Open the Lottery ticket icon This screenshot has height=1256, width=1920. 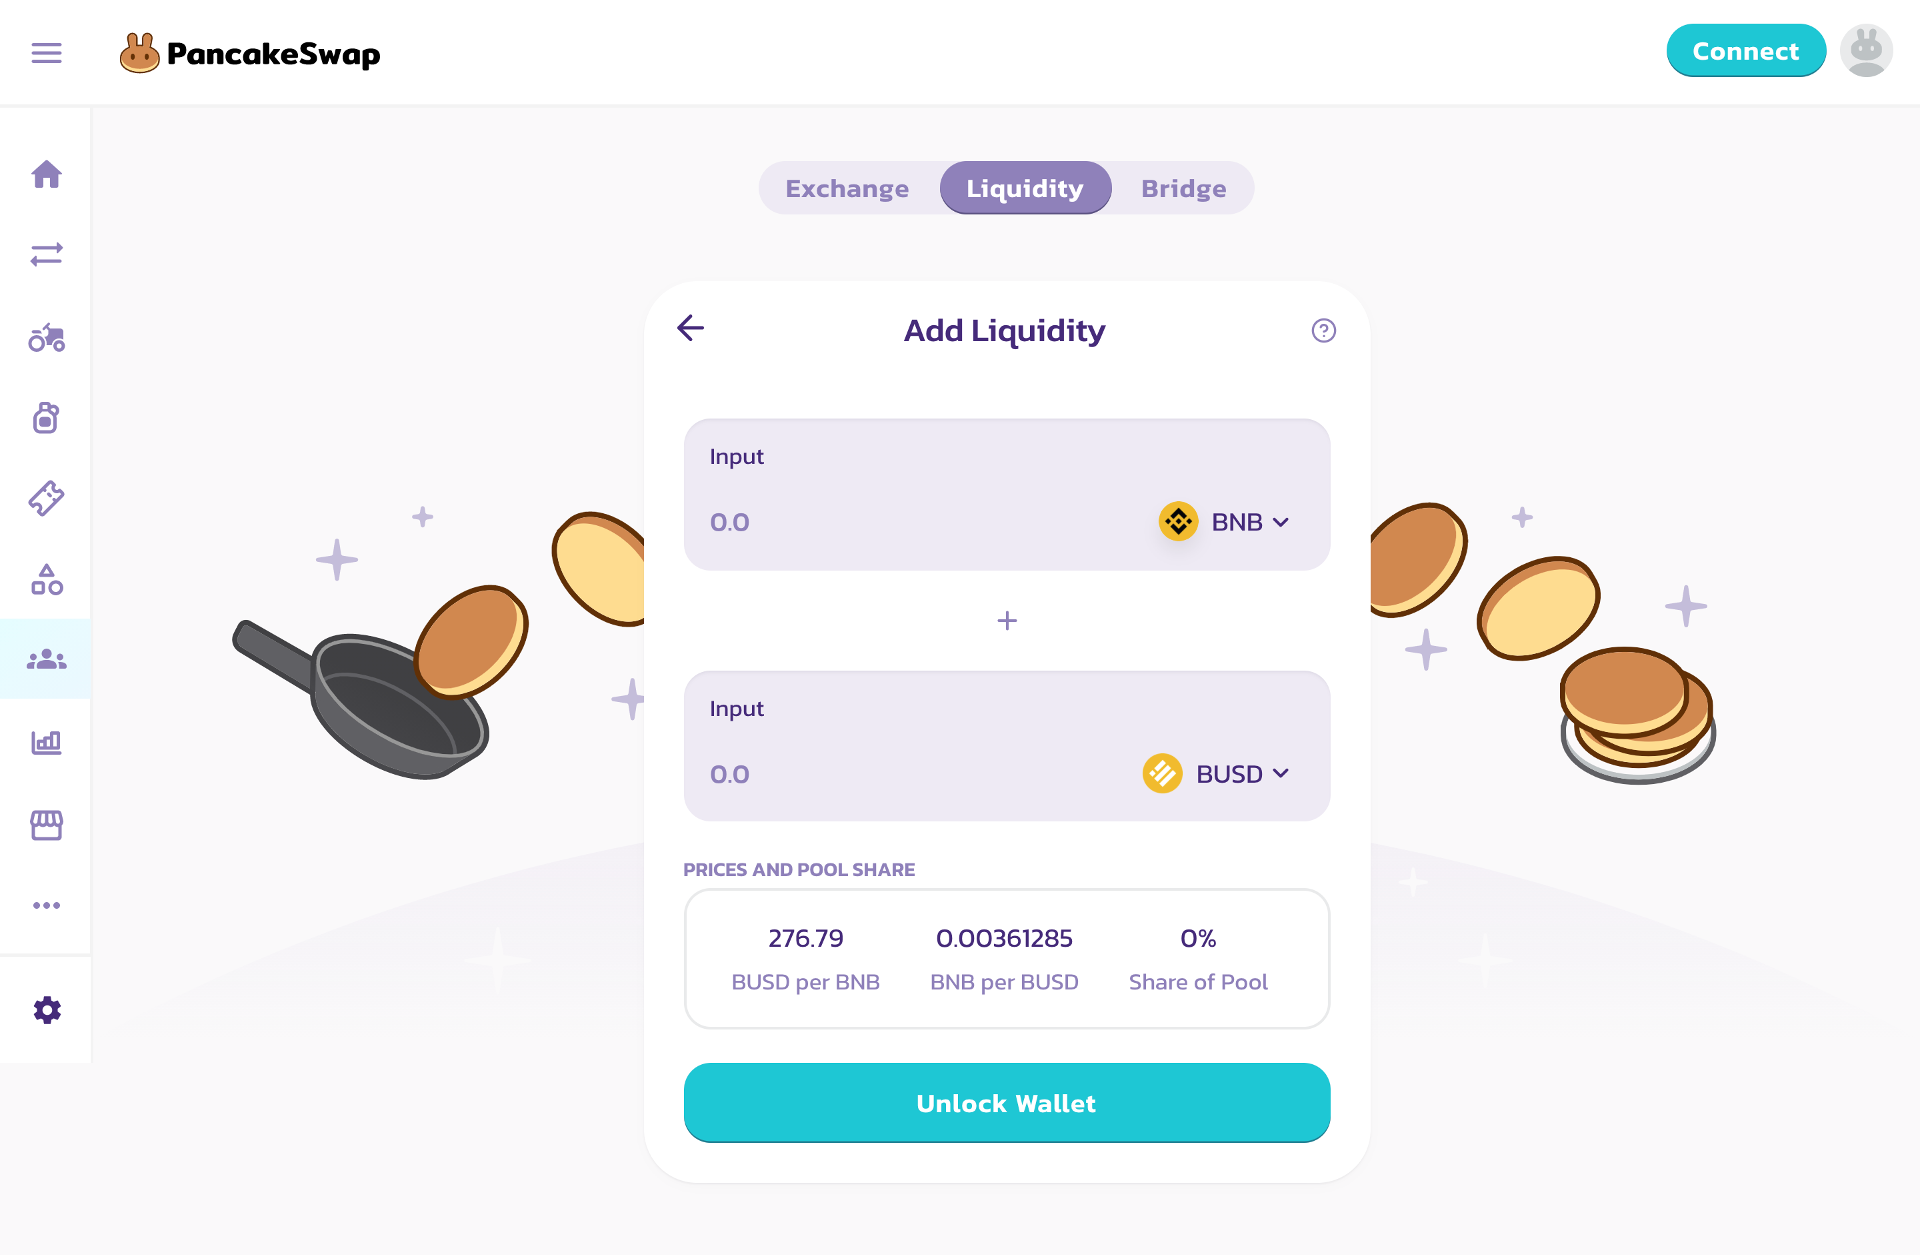(46, 498)
